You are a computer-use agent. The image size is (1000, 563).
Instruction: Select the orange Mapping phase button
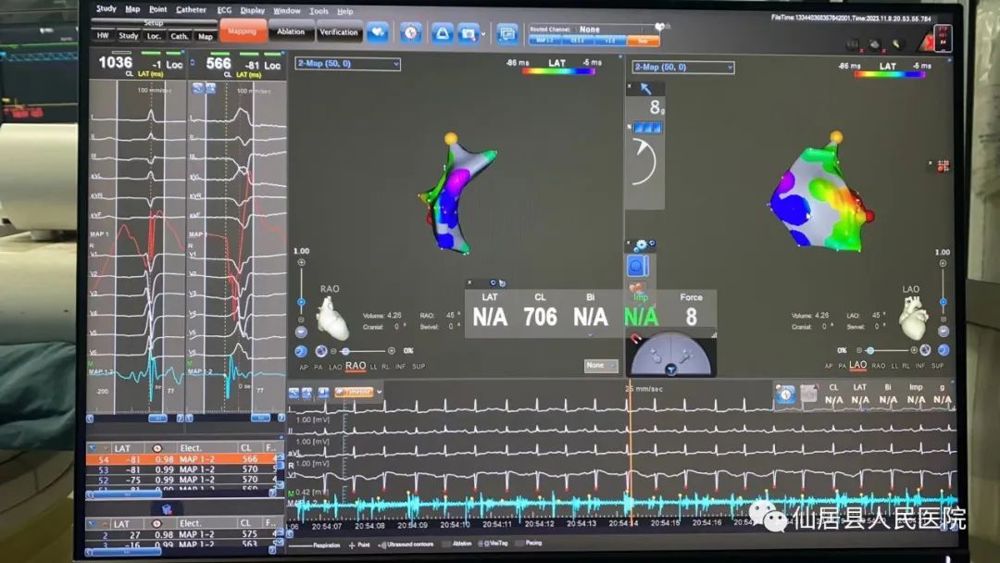(242, 31)
